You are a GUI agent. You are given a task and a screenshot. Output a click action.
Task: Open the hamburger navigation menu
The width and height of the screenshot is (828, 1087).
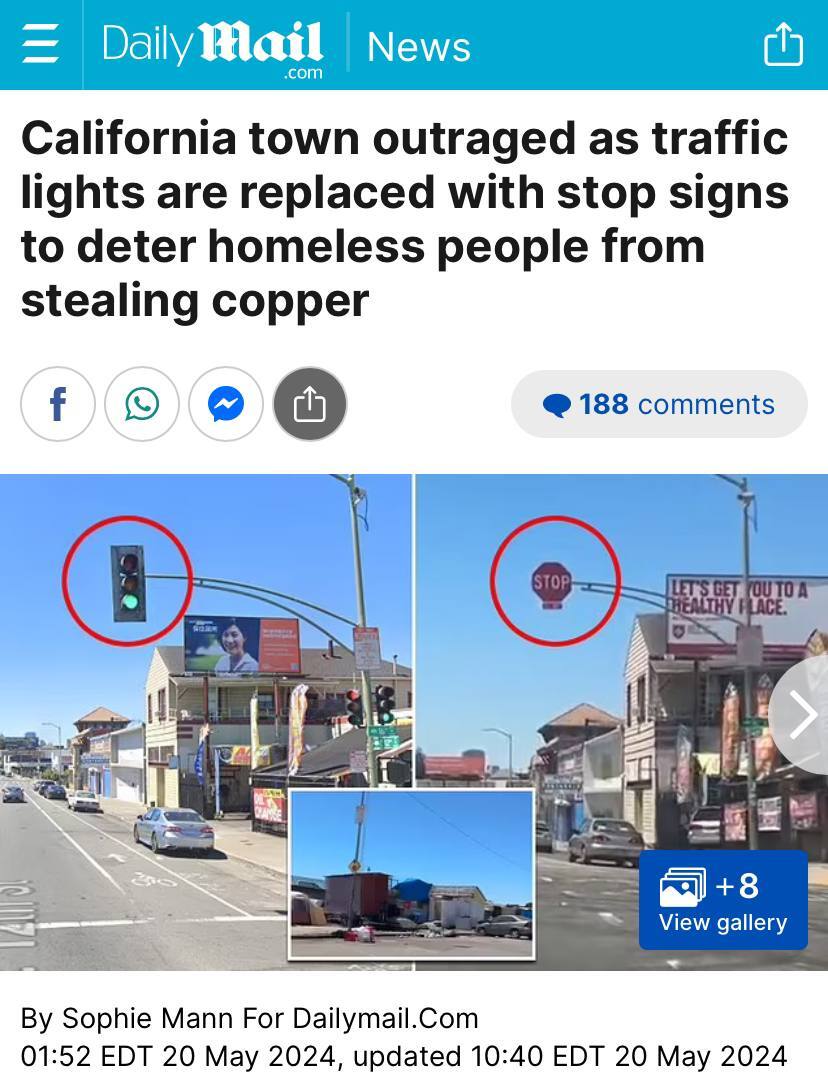click(40, 44)
